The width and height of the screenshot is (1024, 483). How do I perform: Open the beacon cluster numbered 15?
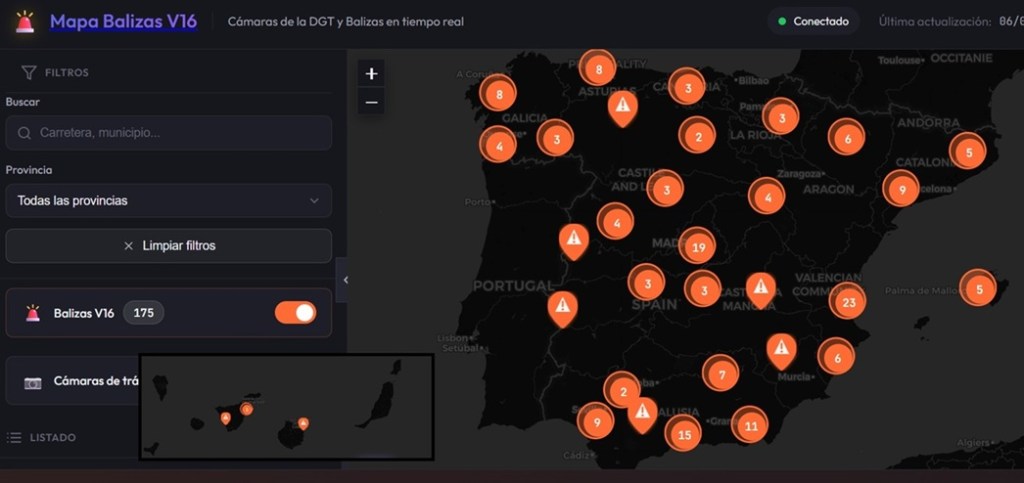point(684,434)
